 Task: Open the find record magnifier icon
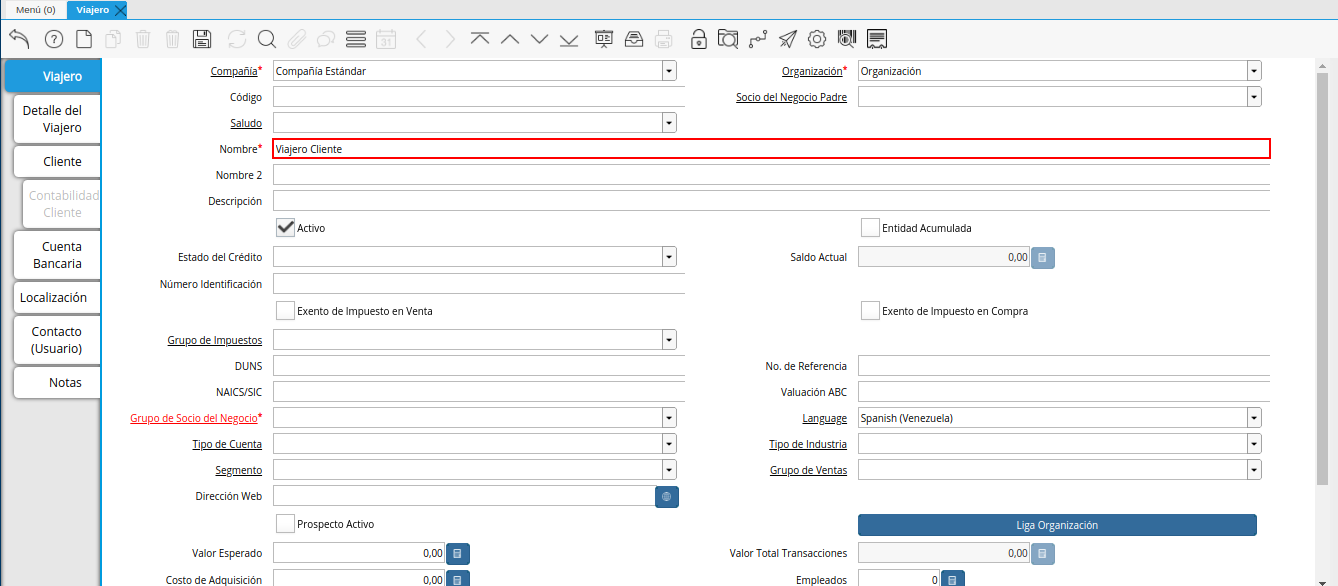(266, 39)
